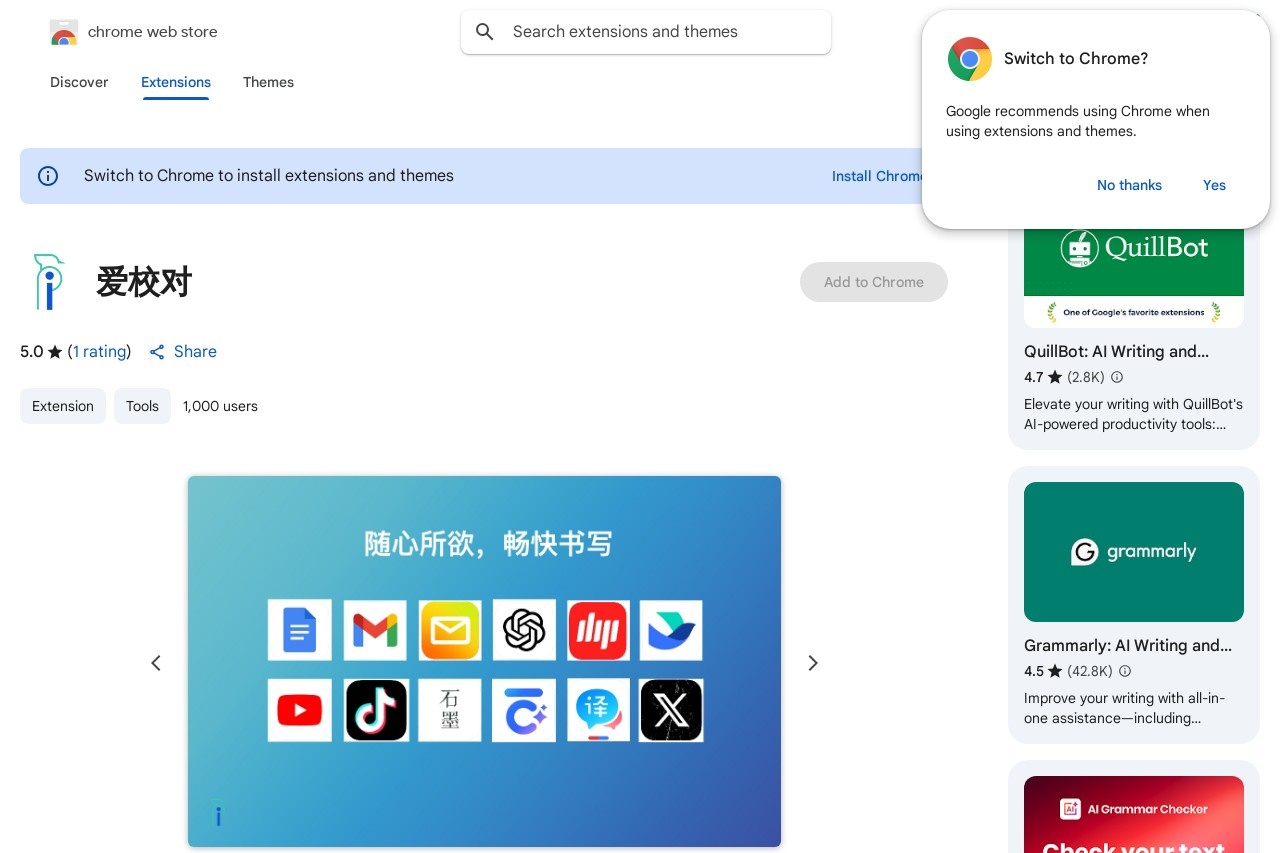Click the 1,000 users text
The image size is (1280, 853).
coord(220,406)
